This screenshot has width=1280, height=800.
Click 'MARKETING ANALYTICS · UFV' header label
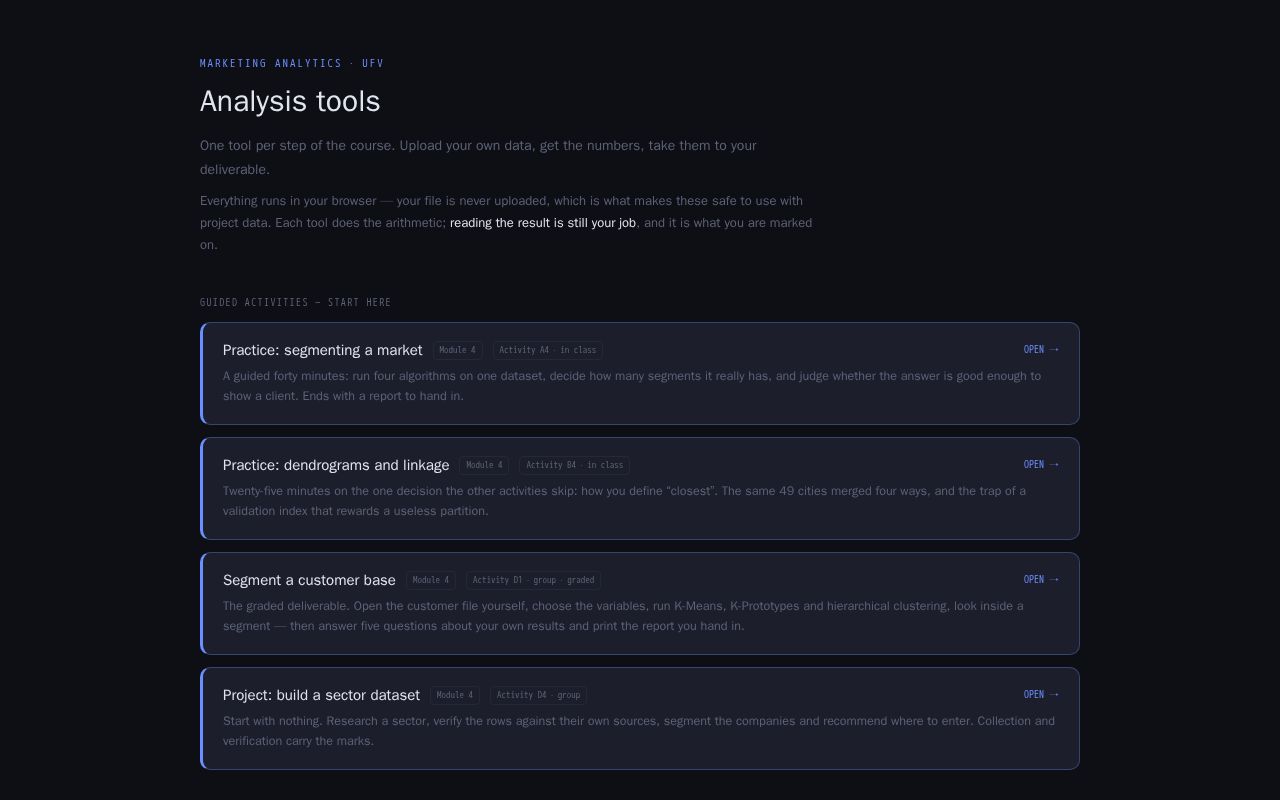292,63
